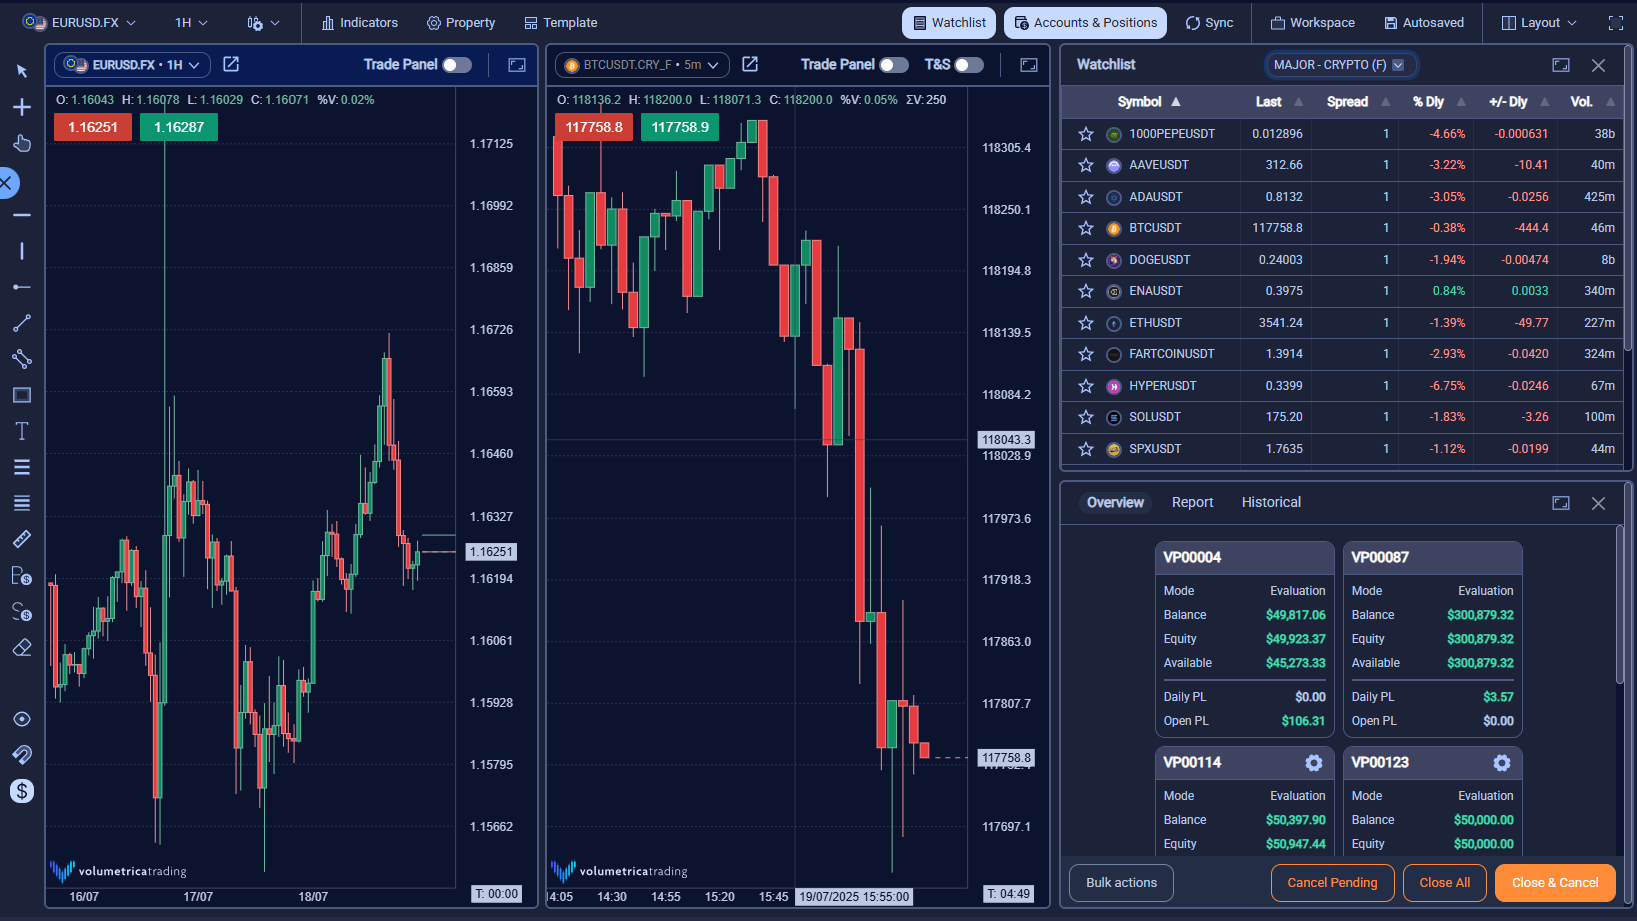This screenshot has width=1637, height=921.
Task: Favorite the SOLUSDT star
Action: pos(1086,417)
